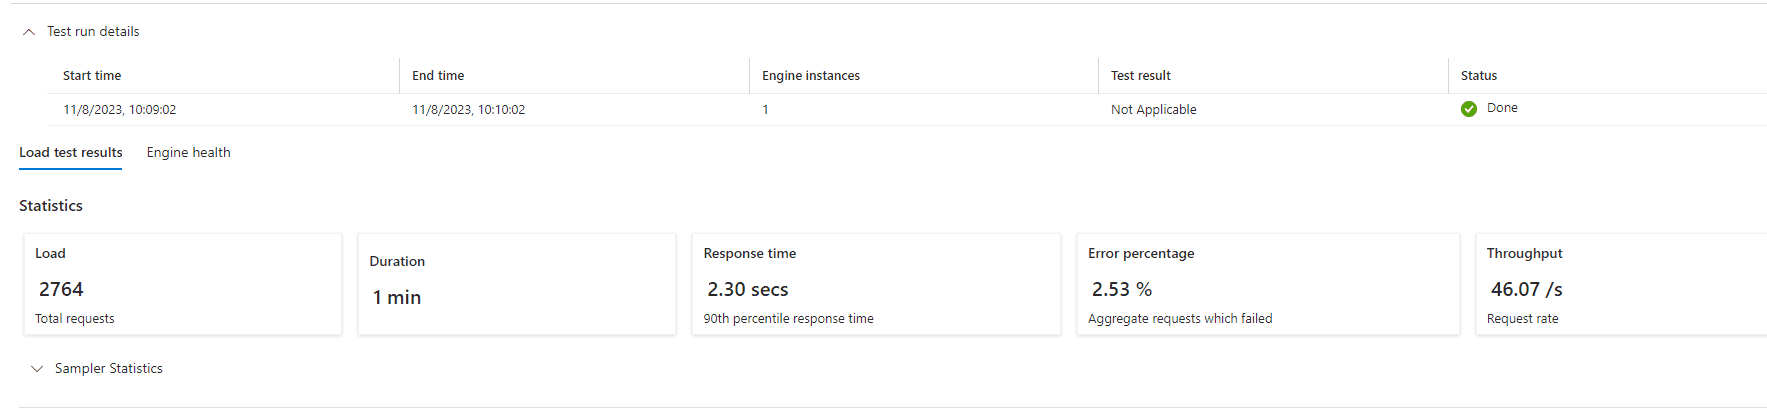This screenshot has height=414, width=1767.
Task: Select the Error percentage statistics card
Action: (x=1268, y=285)
